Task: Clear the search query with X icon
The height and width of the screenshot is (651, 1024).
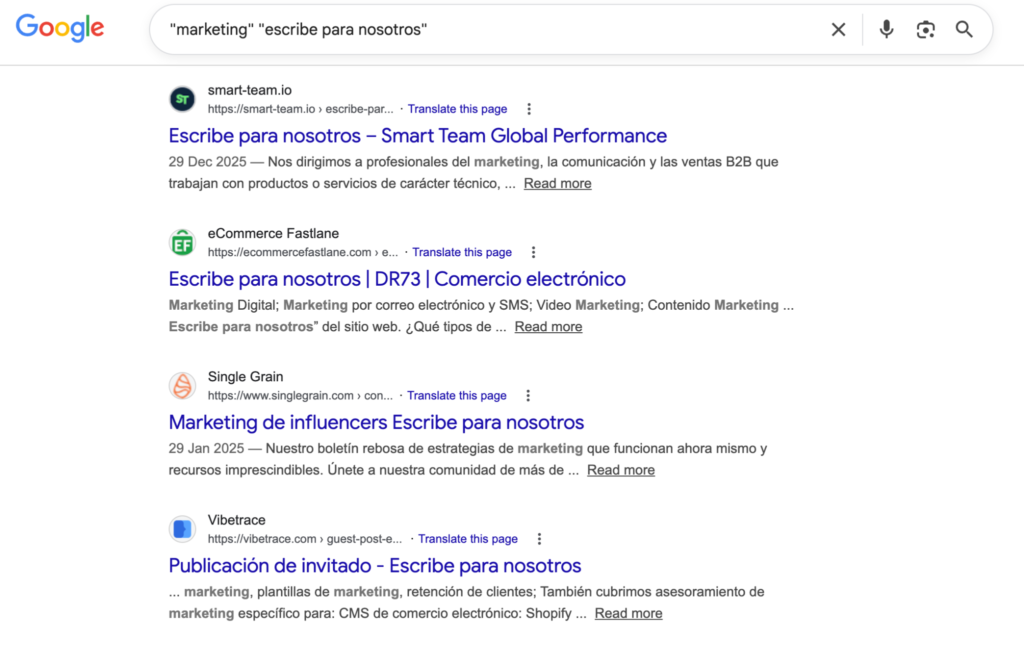Action: pyautogui.click(x=838, y=30)
